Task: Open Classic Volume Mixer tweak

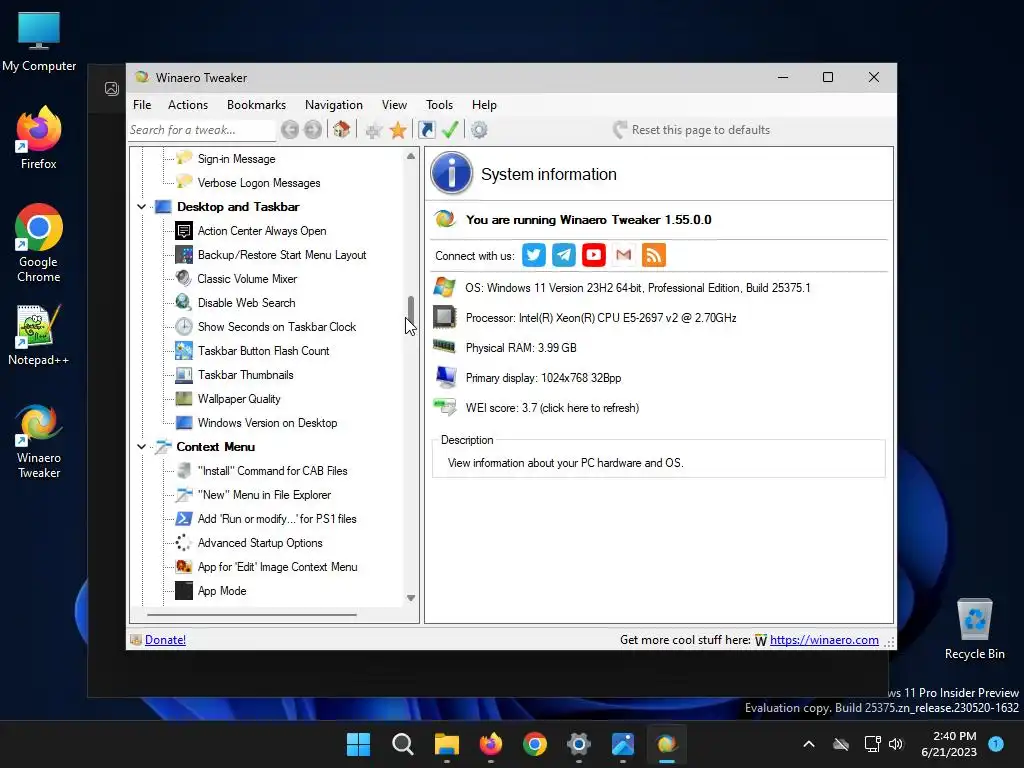Action: point(247,279)
